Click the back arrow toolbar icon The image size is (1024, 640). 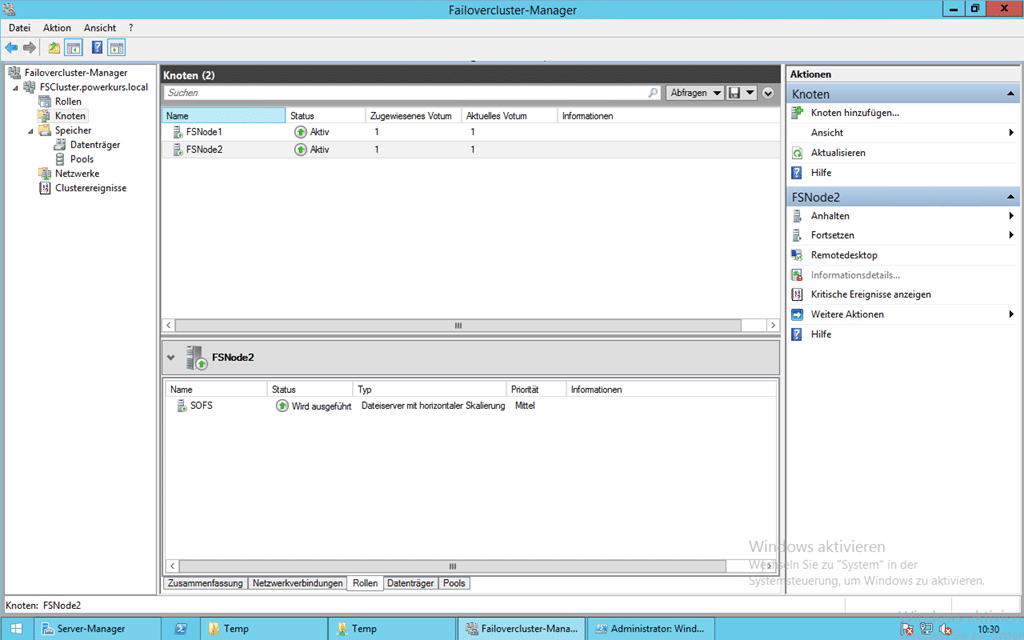[11, 48]
